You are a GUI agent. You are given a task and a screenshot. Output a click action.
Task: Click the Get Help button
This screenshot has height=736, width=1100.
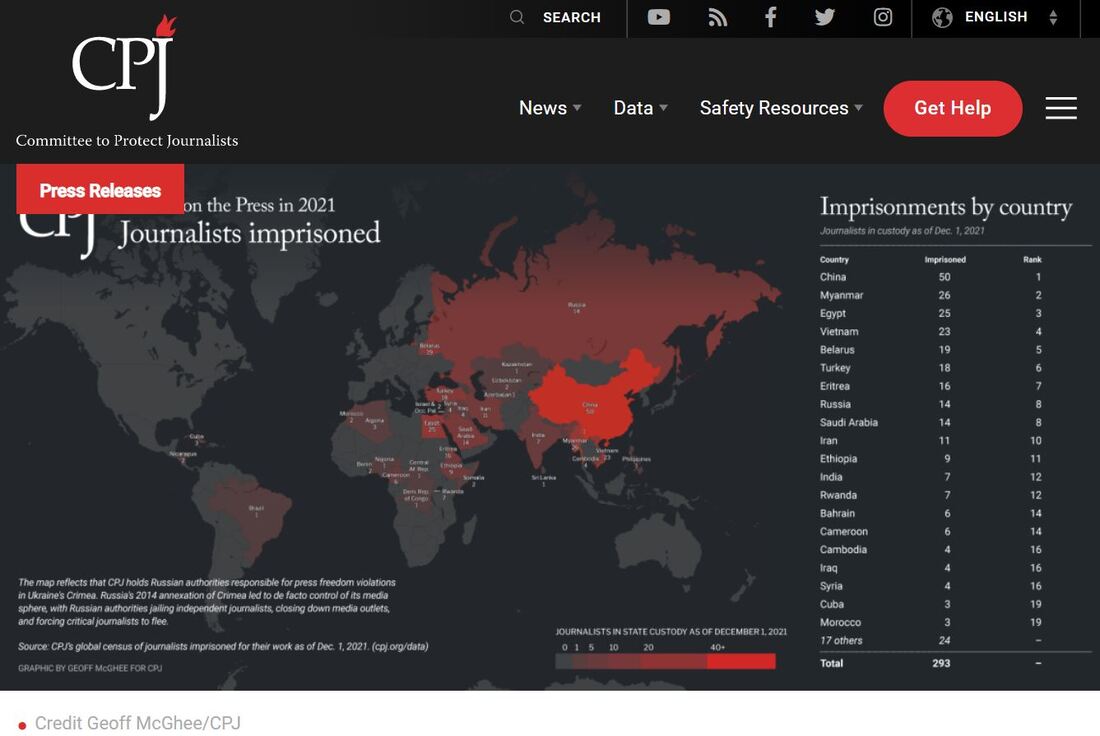(x=953, y=108)
